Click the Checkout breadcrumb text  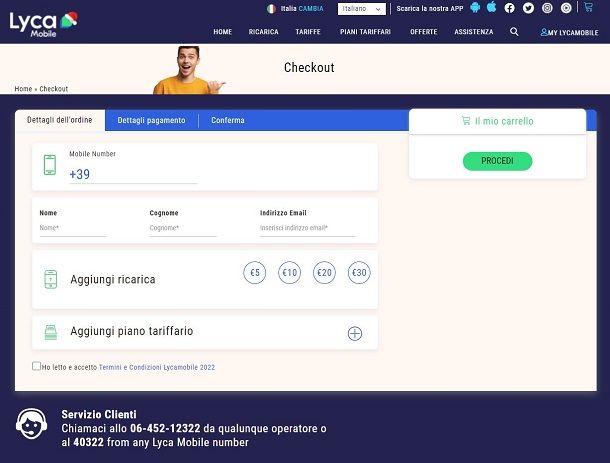coord(54,89)
